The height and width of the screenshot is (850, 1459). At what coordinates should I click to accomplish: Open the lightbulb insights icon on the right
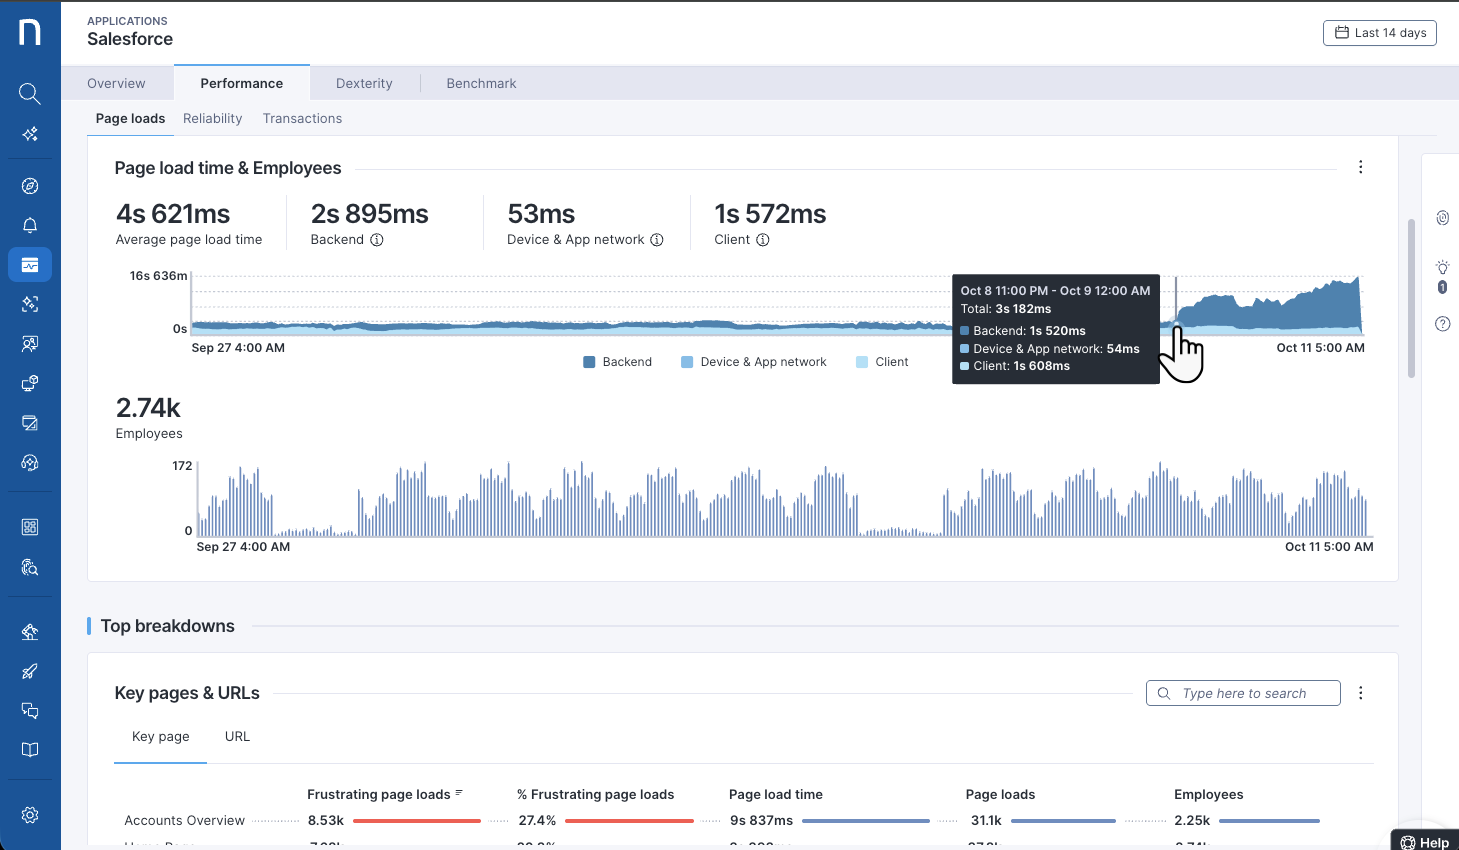[x=1442, y=268]
